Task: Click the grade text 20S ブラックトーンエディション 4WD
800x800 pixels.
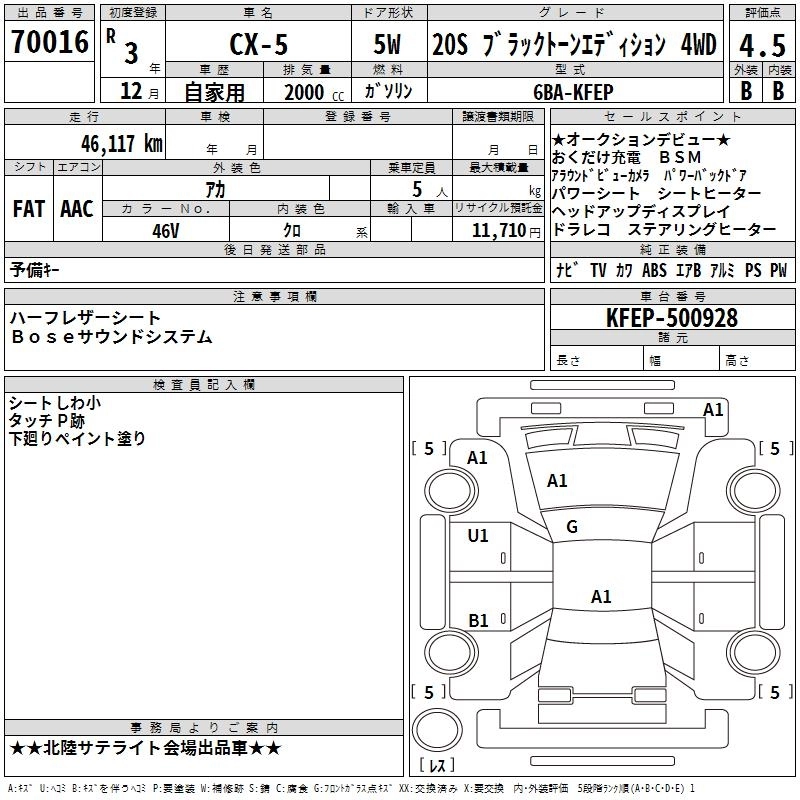Action: click(574, 45)
